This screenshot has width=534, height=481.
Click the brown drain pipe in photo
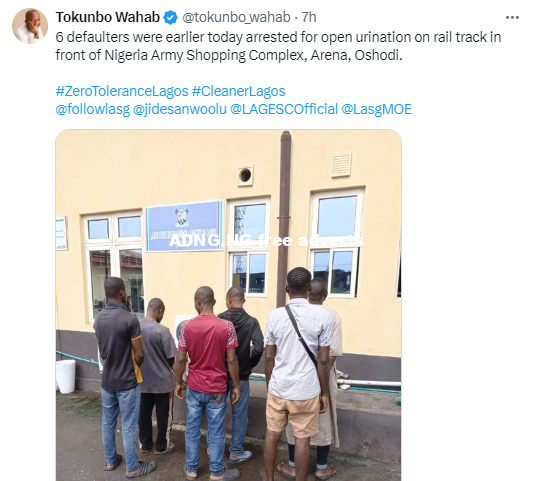click(x=284, y=218)
